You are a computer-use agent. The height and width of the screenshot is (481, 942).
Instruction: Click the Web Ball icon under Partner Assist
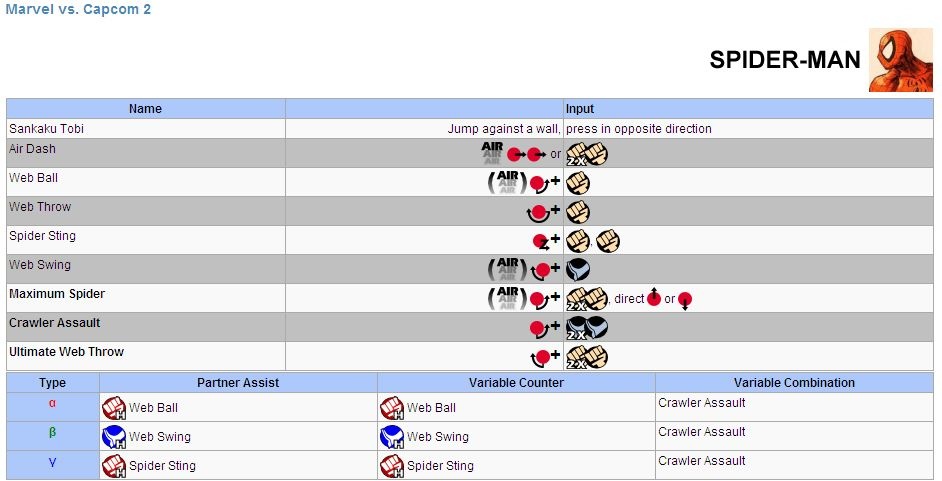(114, 408)
